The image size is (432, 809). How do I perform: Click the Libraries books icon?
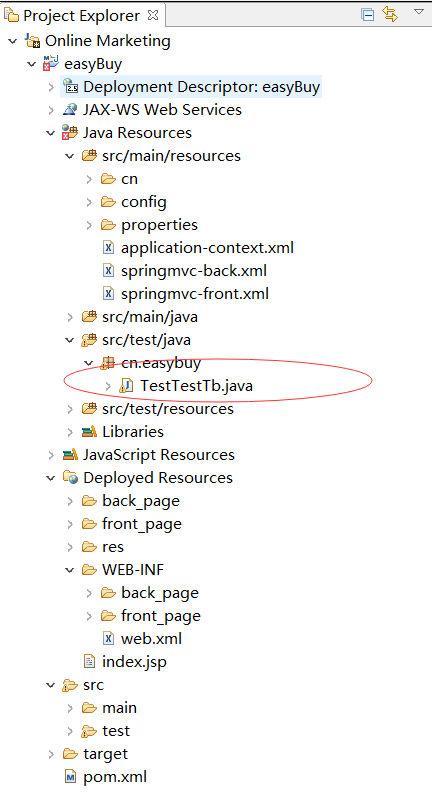89,431
